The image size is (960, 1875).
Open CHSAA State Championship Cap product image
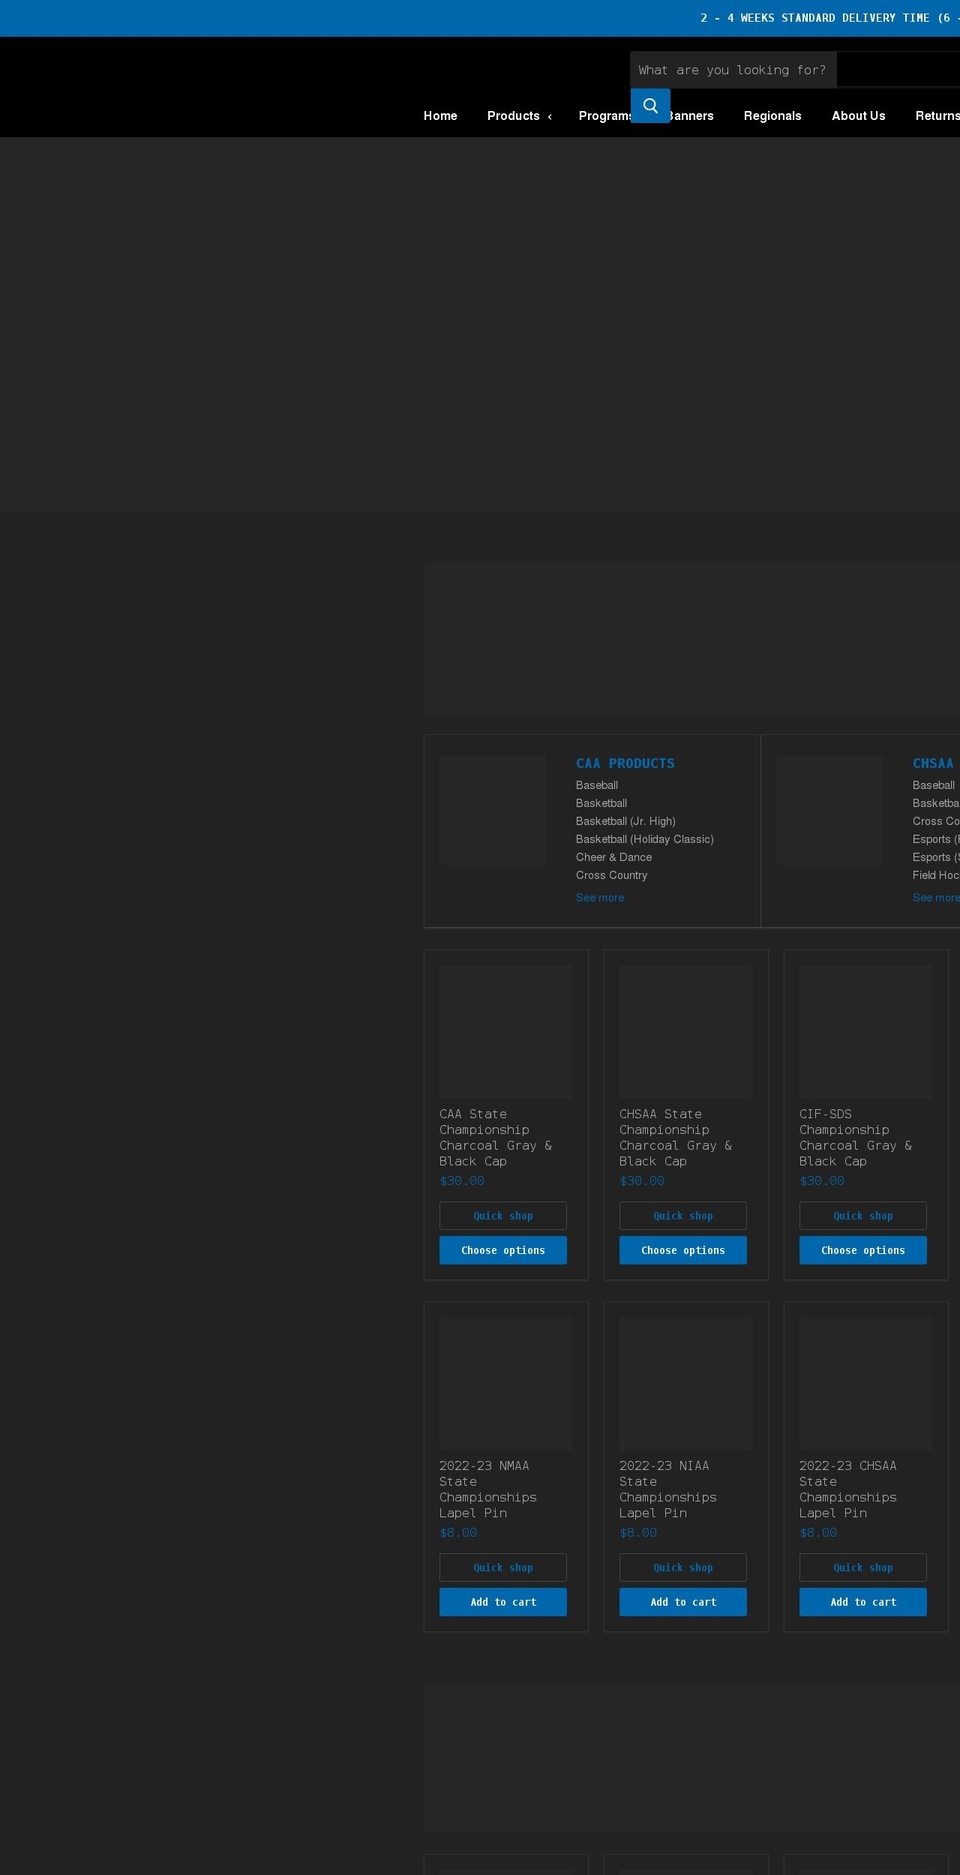686,1032
